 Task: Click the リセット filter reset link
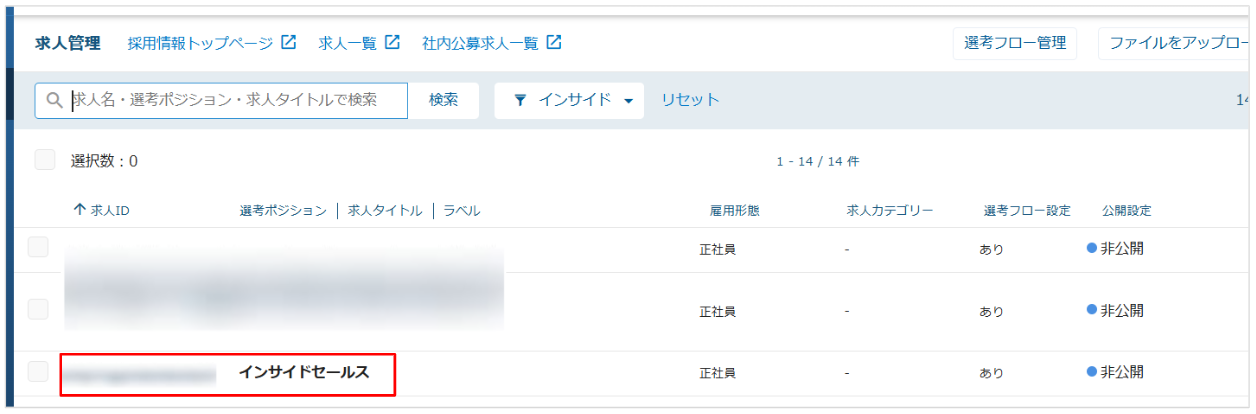click(690, 100)
